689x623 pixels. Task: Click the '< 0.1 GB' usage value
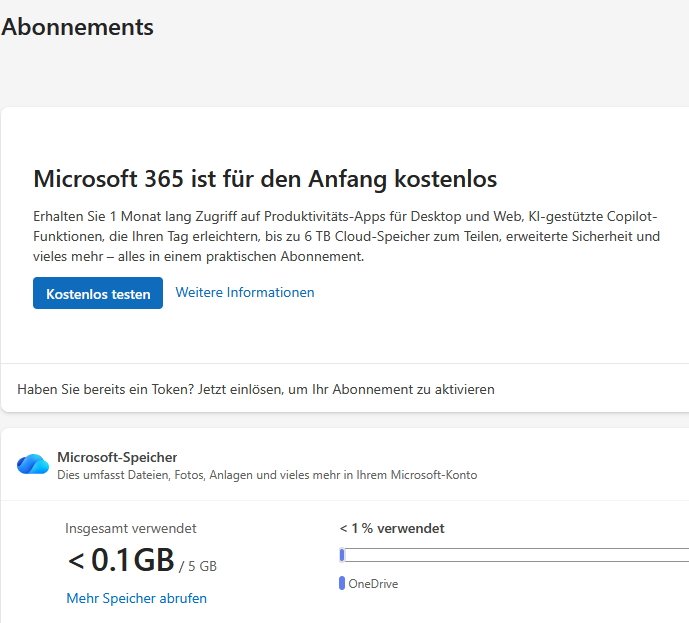[122, 560]
